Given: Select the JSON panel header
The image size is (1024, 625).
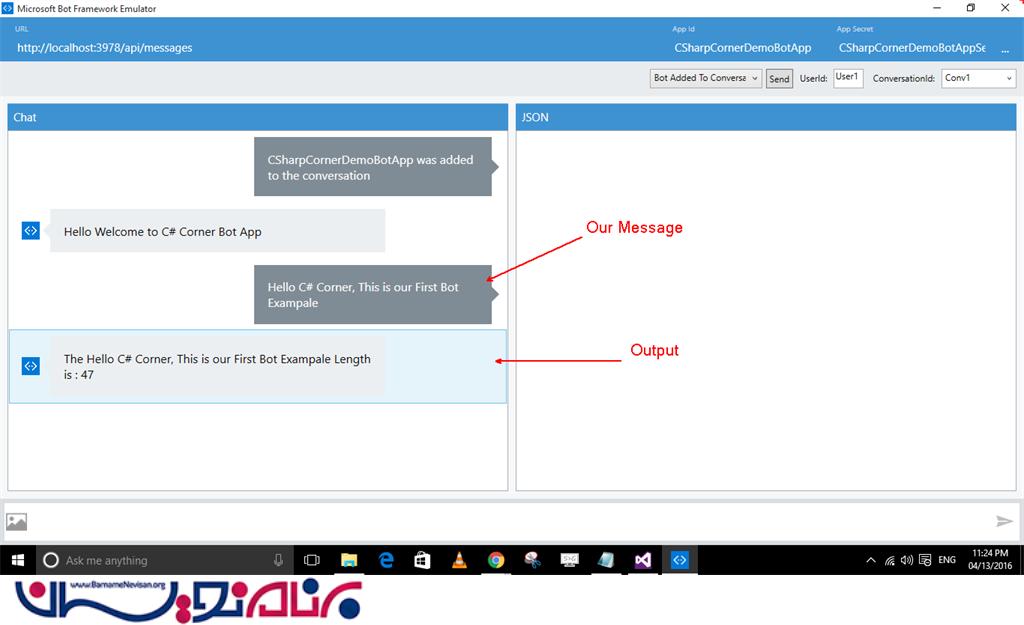Looking at the screenshot, I should 766,118.
